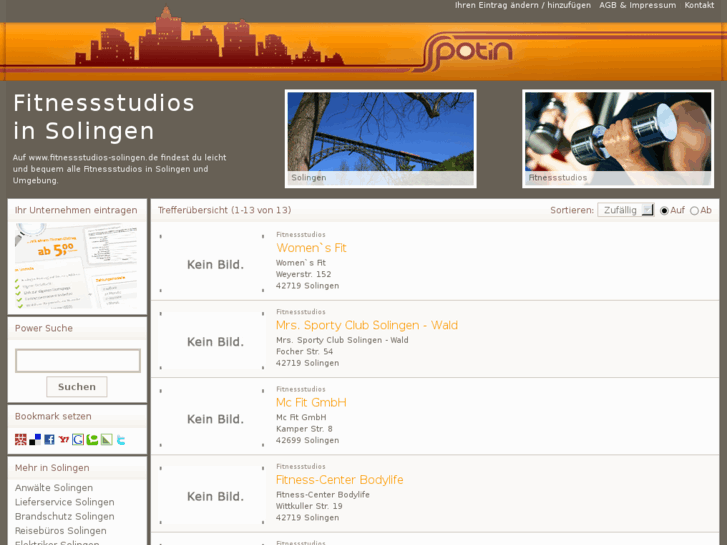
Task: Click the Spotin logo
Action: click(467, 52)
